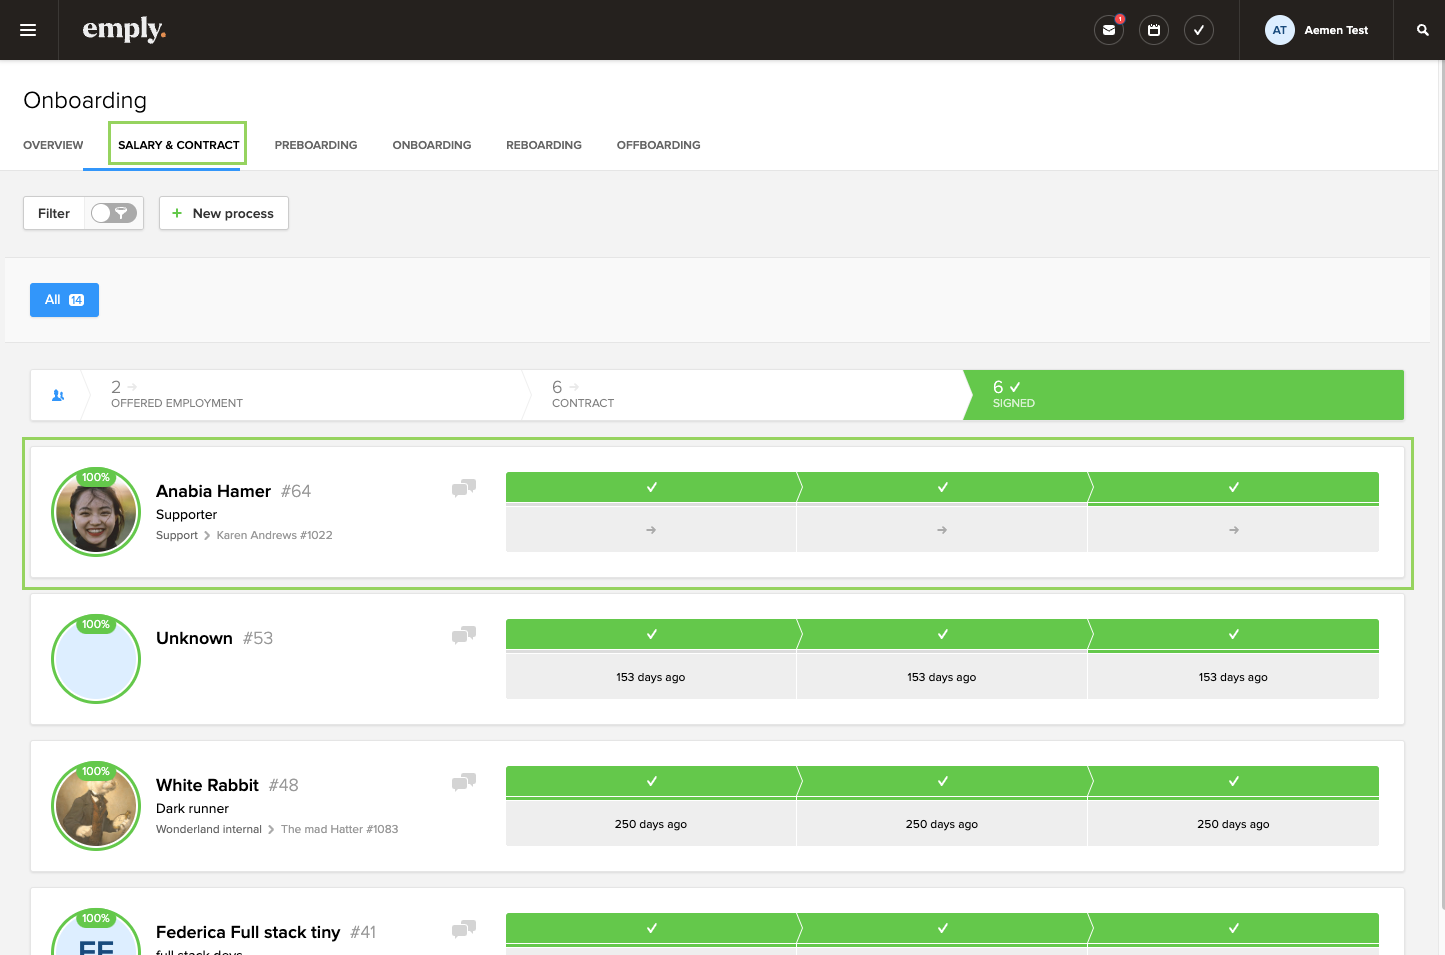Screen dimensions: 1445x955
Task: Select the All 14 filter
Action: click(64, 299)
